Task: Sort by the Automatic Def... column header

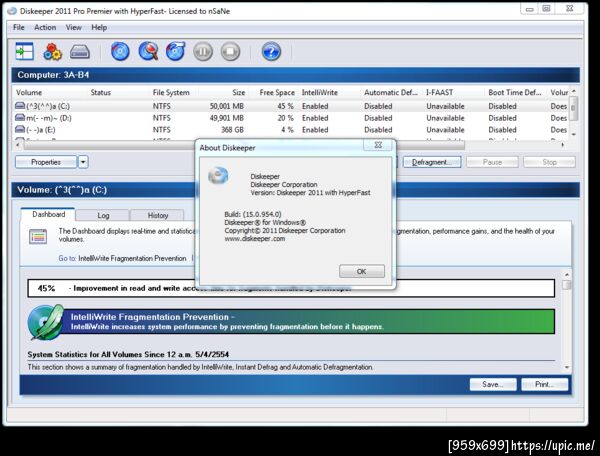Action: [x=391, y=92]
